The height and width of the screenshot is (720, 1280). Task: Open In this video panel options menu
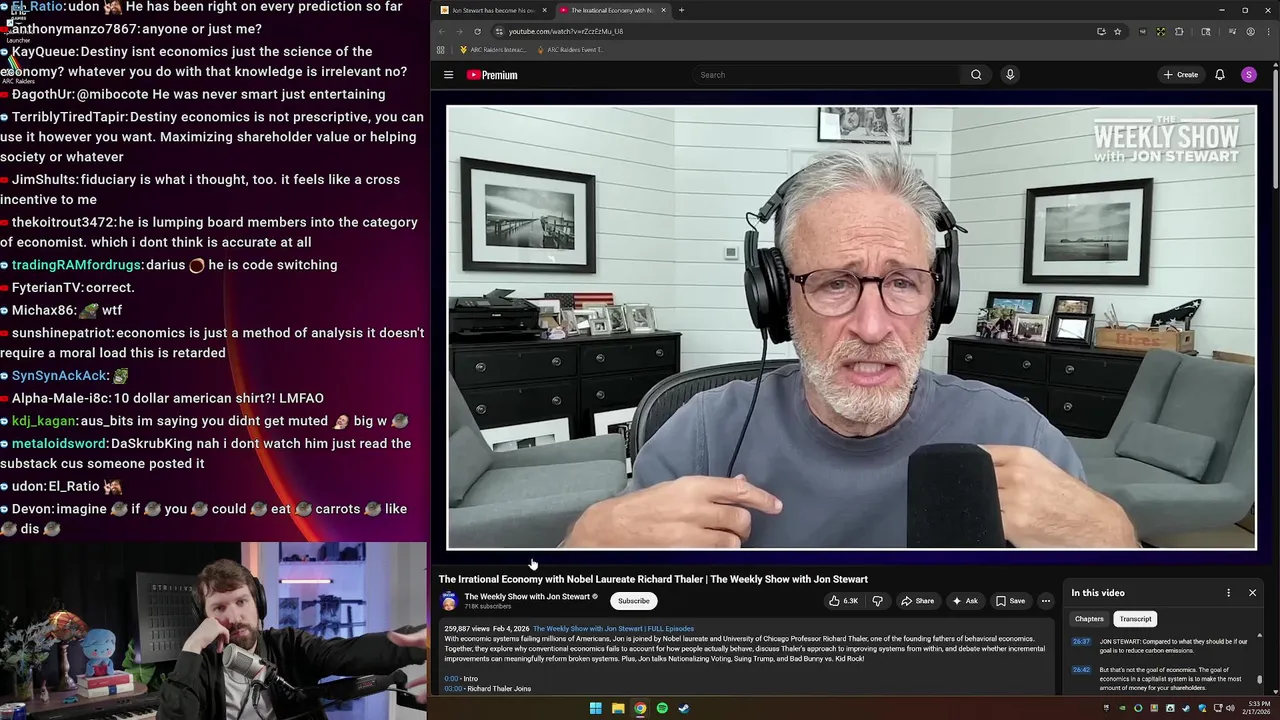[1229, 593]
